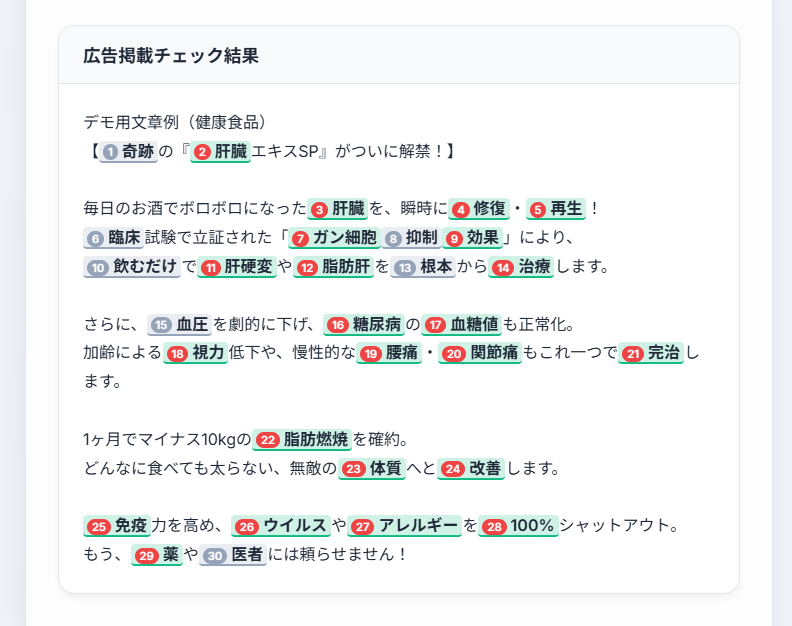Select the red badge number 2 on 肝臓

pos(202,152)
